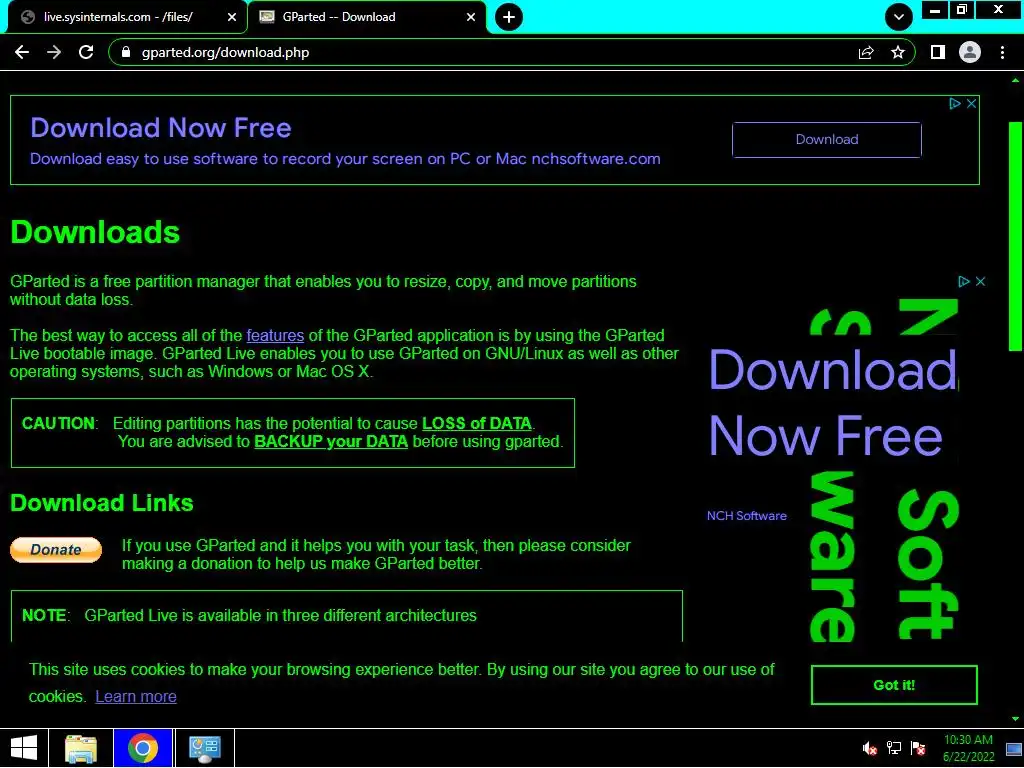Click the muted volume tray icon
This screenshot has height=768, width=1024.
[x=869, y=748]
